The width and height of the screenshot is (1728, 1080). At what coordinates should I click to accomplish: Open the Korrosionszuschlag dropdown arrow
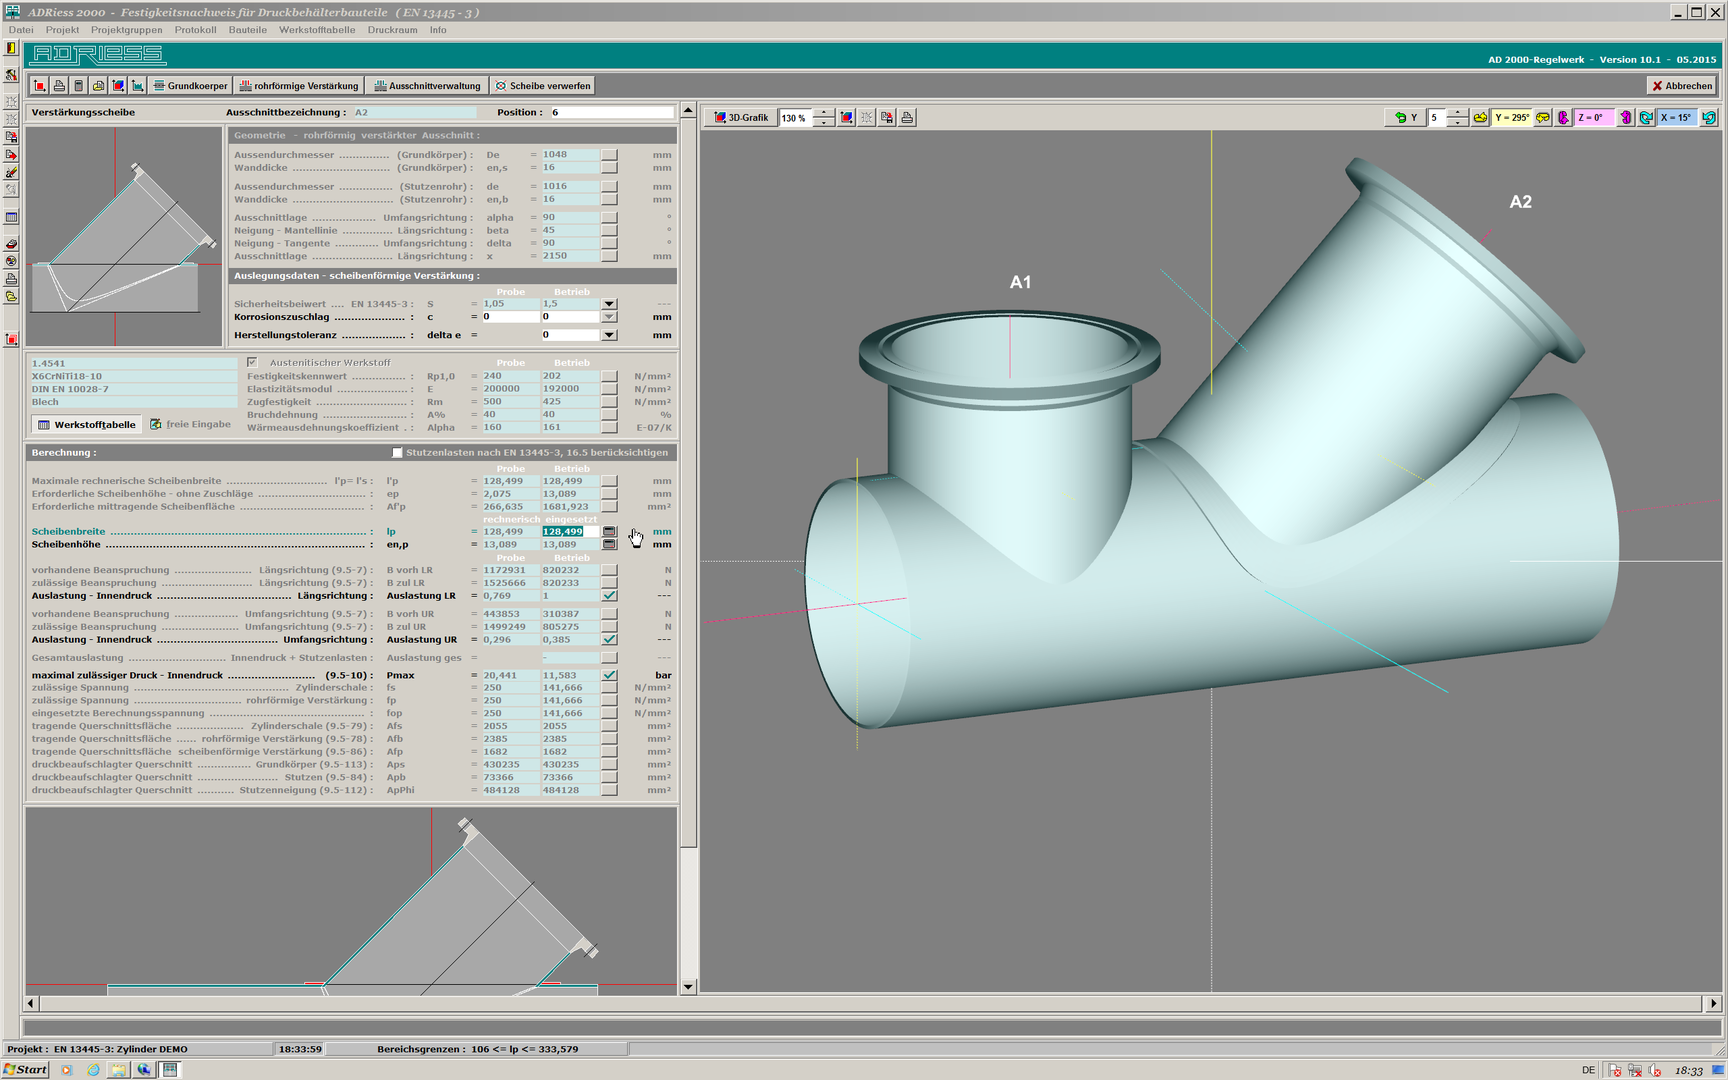click(x=609, y=317)
